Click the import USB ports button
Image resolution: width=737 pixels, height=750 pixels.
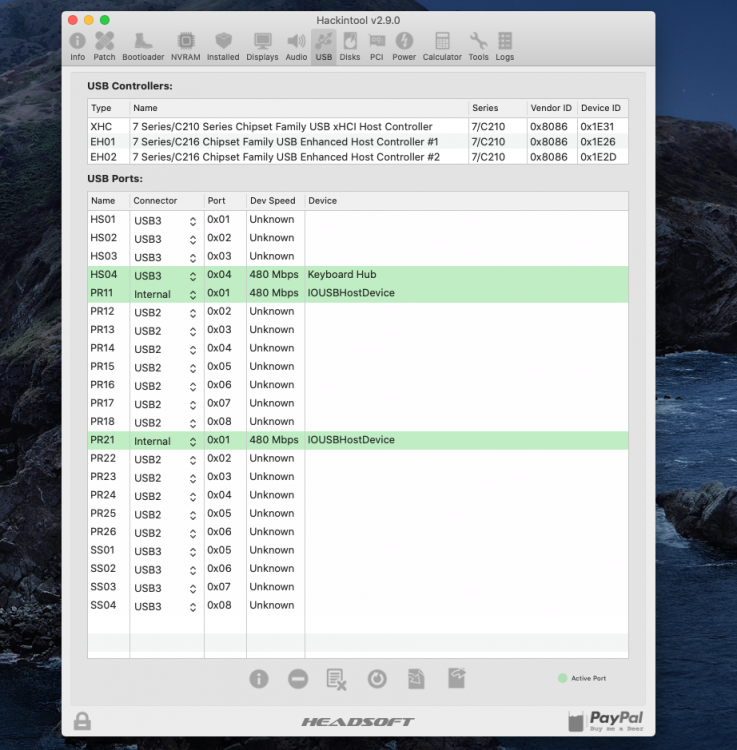click(416, 679)
